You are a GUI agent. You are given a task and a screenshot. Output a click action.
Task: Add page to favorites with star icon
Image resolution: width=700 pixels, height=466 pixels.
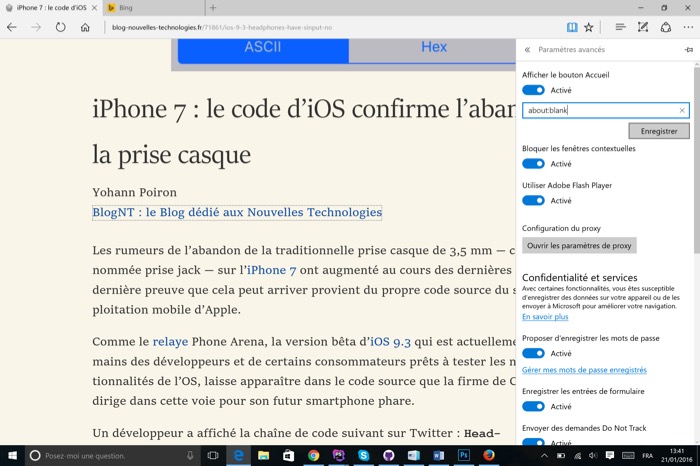coord(589,27)
